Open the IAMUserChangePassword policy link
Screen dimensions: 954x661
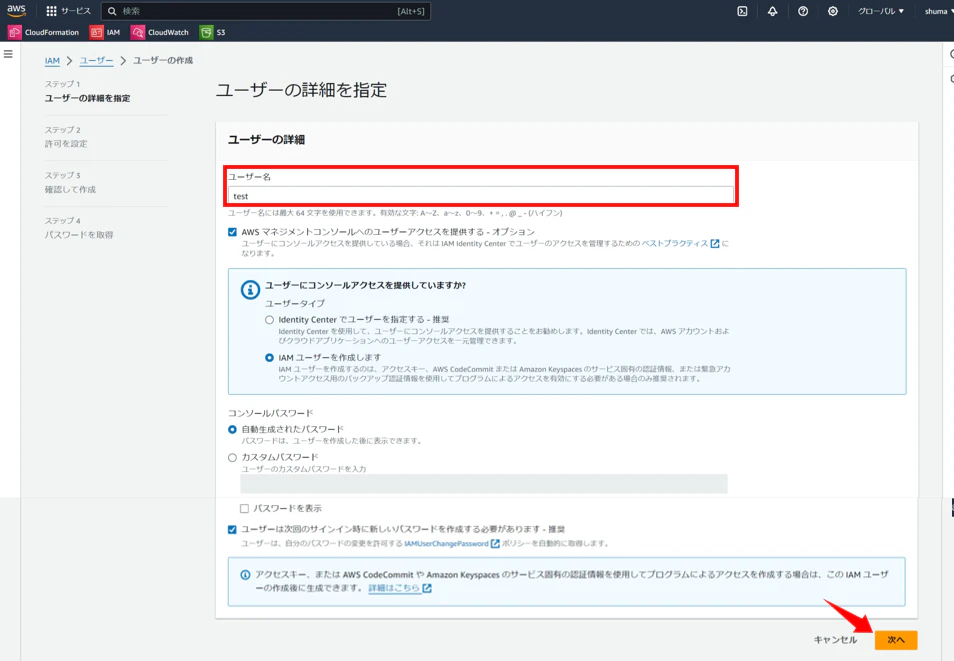point(451,544)
